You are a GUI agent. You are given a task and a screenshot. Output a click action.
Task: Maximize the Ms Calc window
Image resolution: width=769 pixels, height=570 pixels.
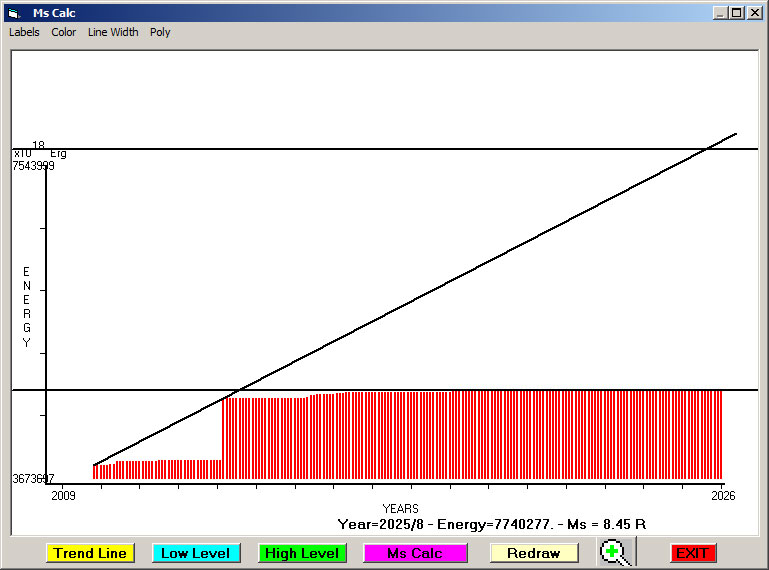[x=736, y=13]
